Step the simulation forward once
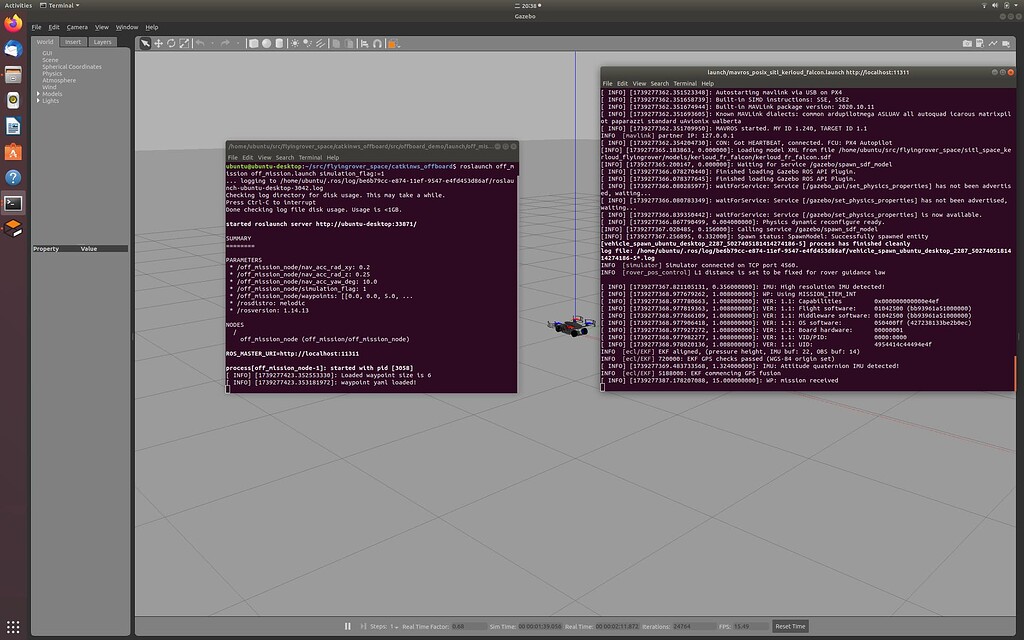 [x=364, y=626]
